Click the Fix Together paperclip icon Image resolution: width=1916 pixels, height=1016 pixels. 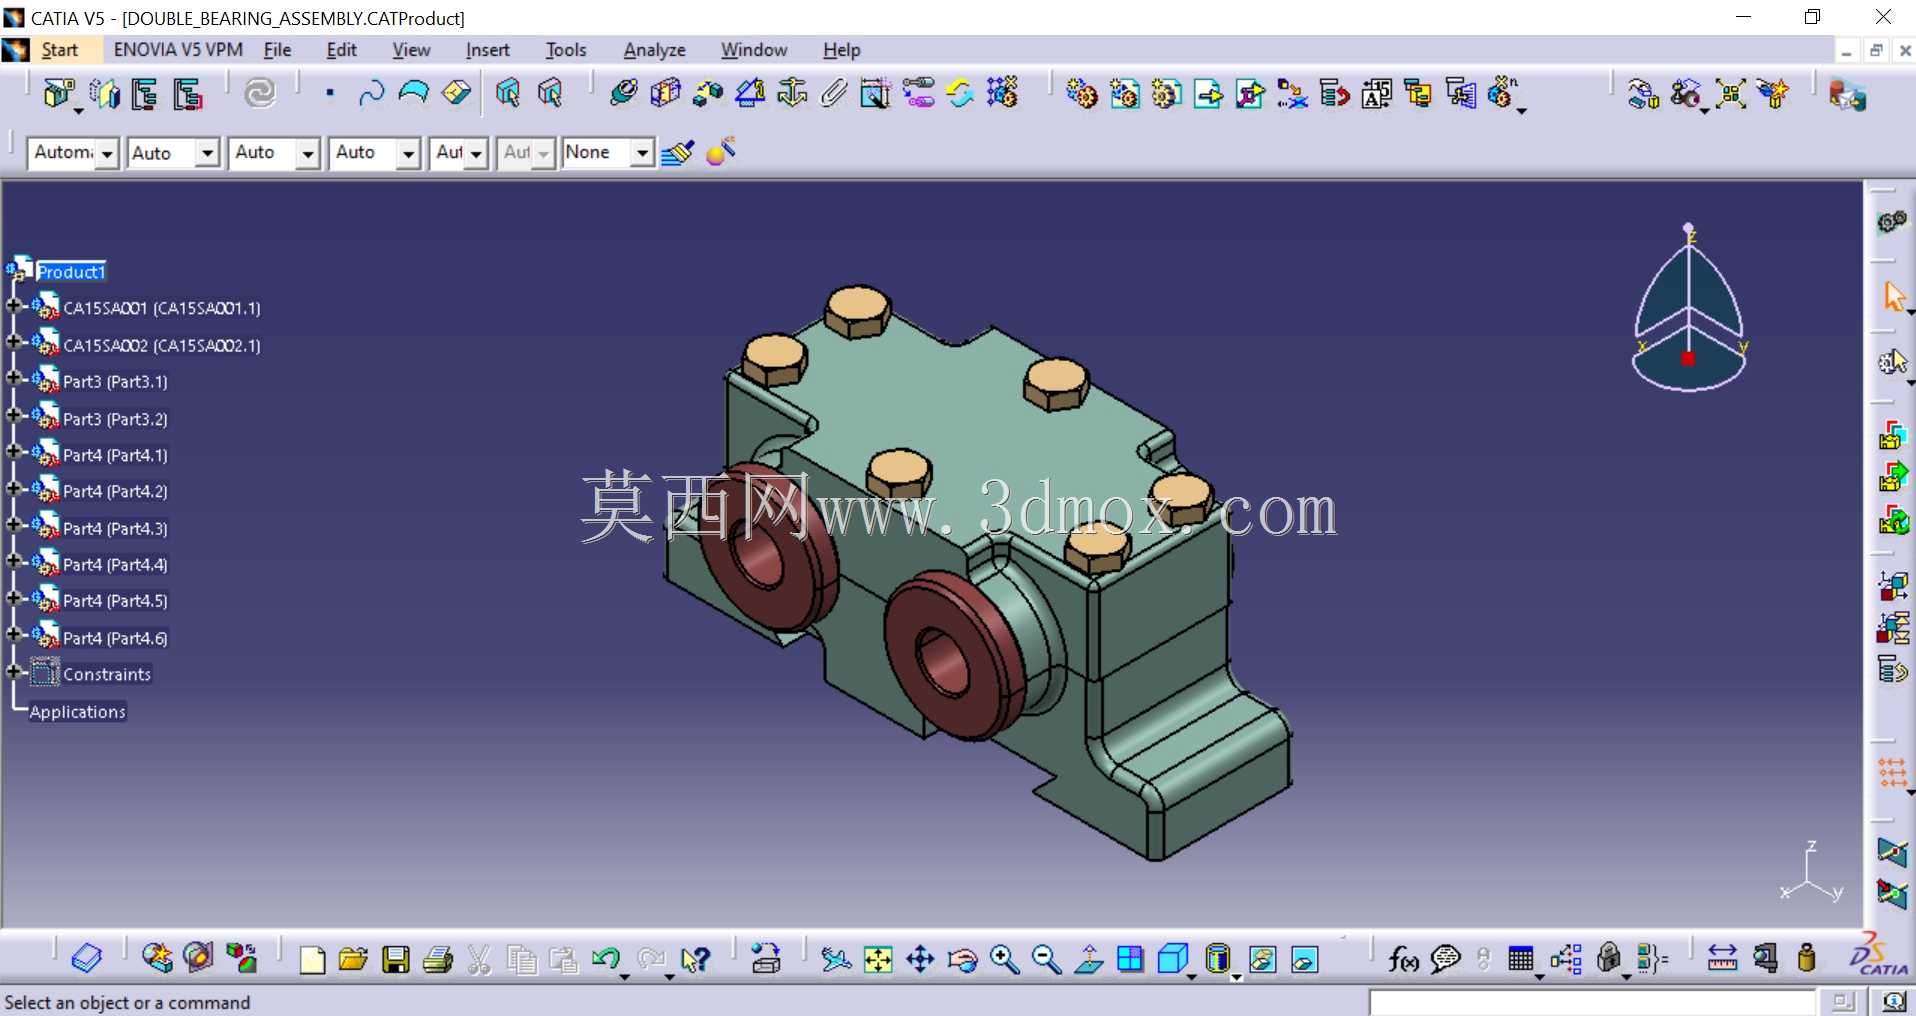point(833,94)
